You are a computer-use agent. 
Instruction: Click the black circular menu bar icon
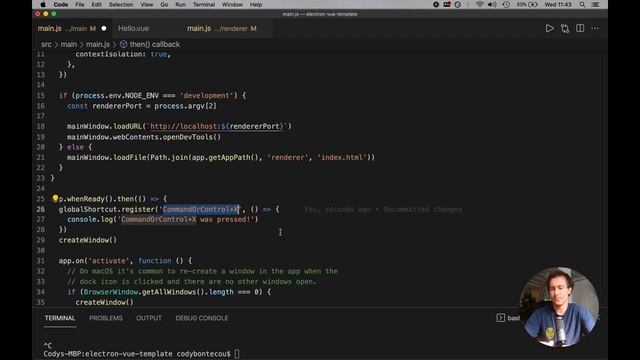436,4
